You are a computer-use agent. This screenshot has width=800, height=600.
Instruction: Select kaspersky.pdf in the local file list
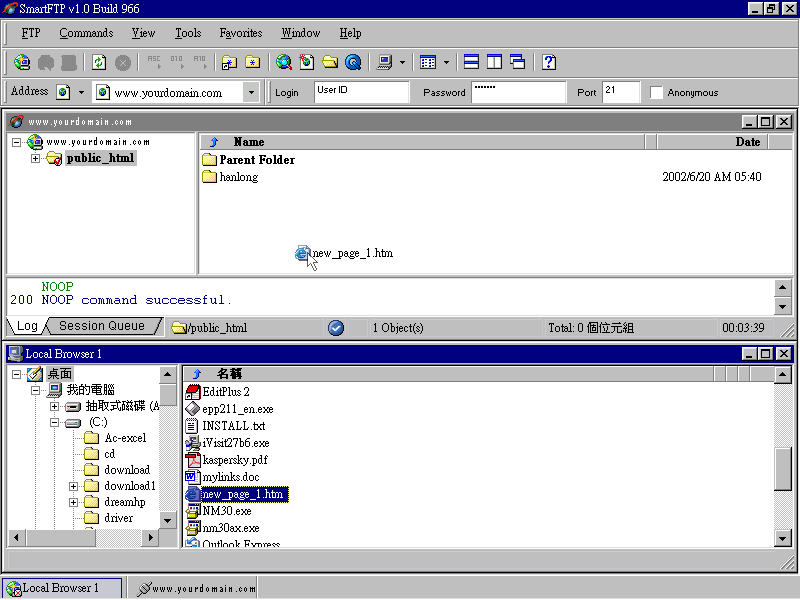[227, 460]
